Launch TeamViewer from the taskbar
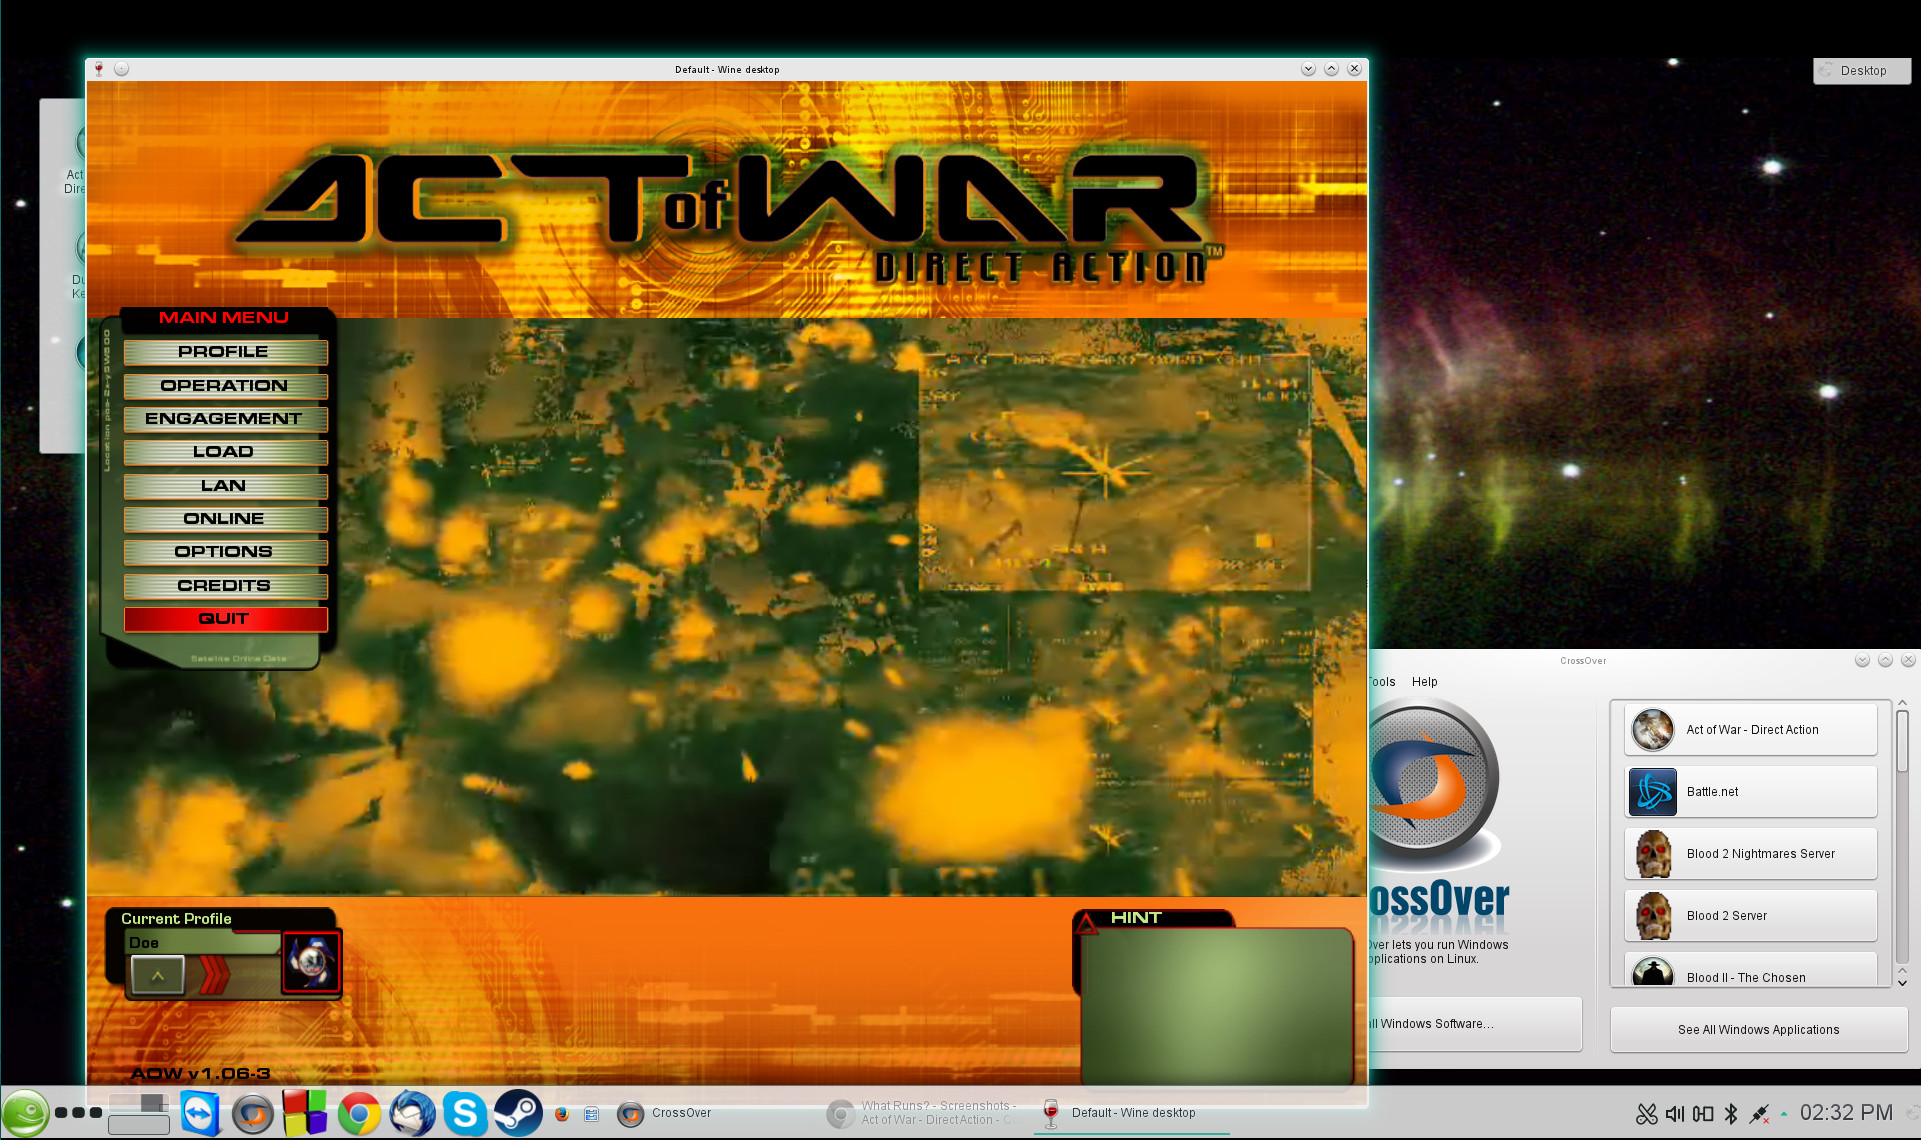 click(x=199, y=1112)
